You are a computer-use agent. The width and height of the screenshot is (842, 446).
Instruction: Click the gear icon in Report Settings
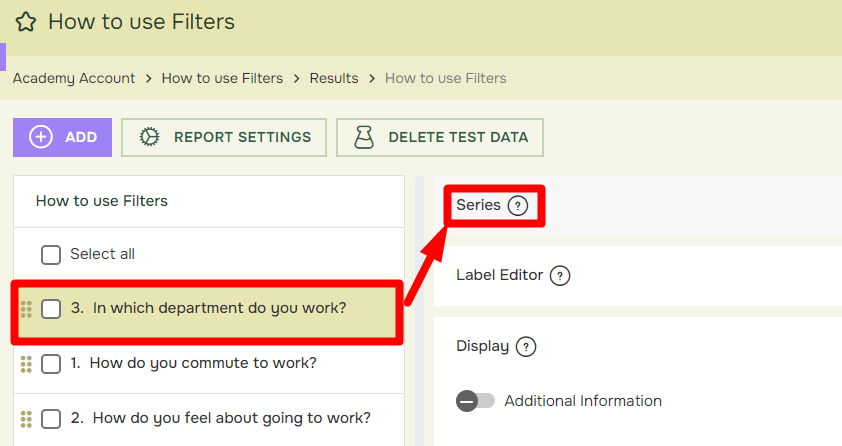(x=149, y=137)
